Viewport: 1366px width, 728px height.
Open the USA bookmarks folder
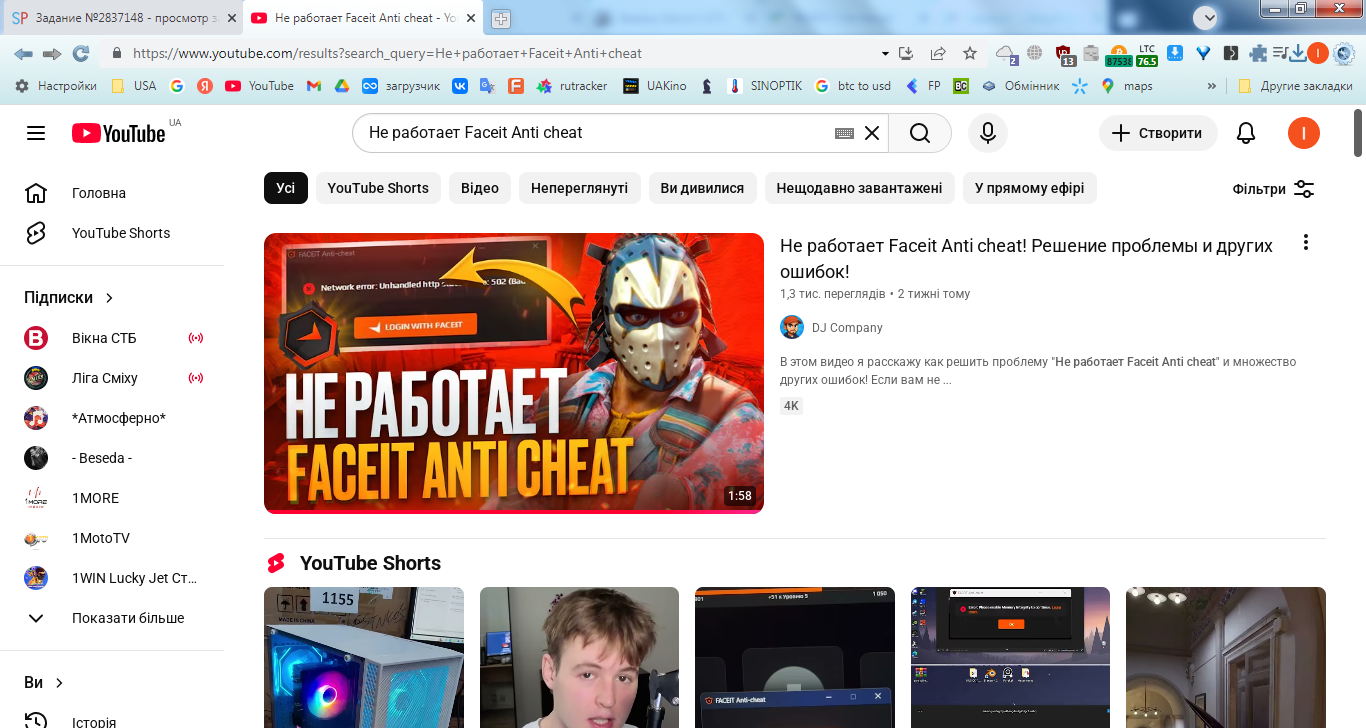(x=133, y=86)
